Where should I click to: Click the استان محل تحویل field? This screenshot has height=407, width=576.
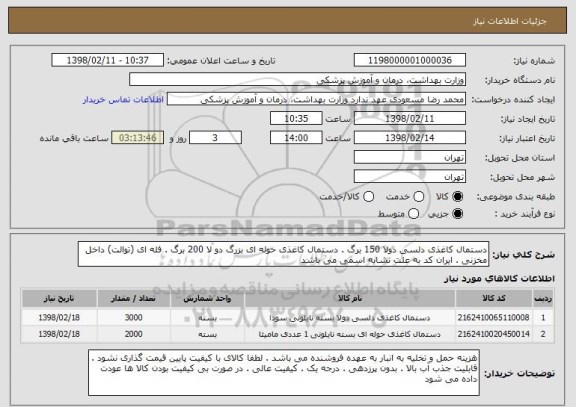click(410, 157)
